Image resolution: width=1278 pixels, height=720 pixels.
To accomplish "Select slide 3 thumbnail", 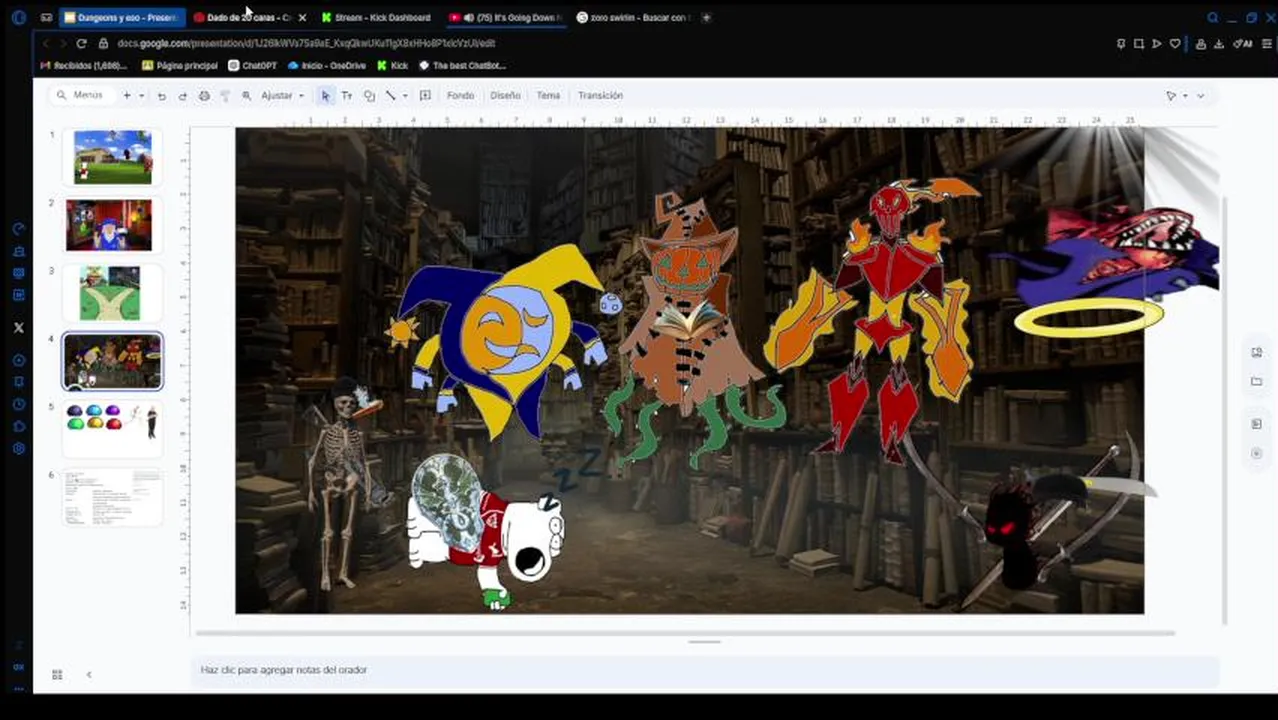I will (110, 293).
